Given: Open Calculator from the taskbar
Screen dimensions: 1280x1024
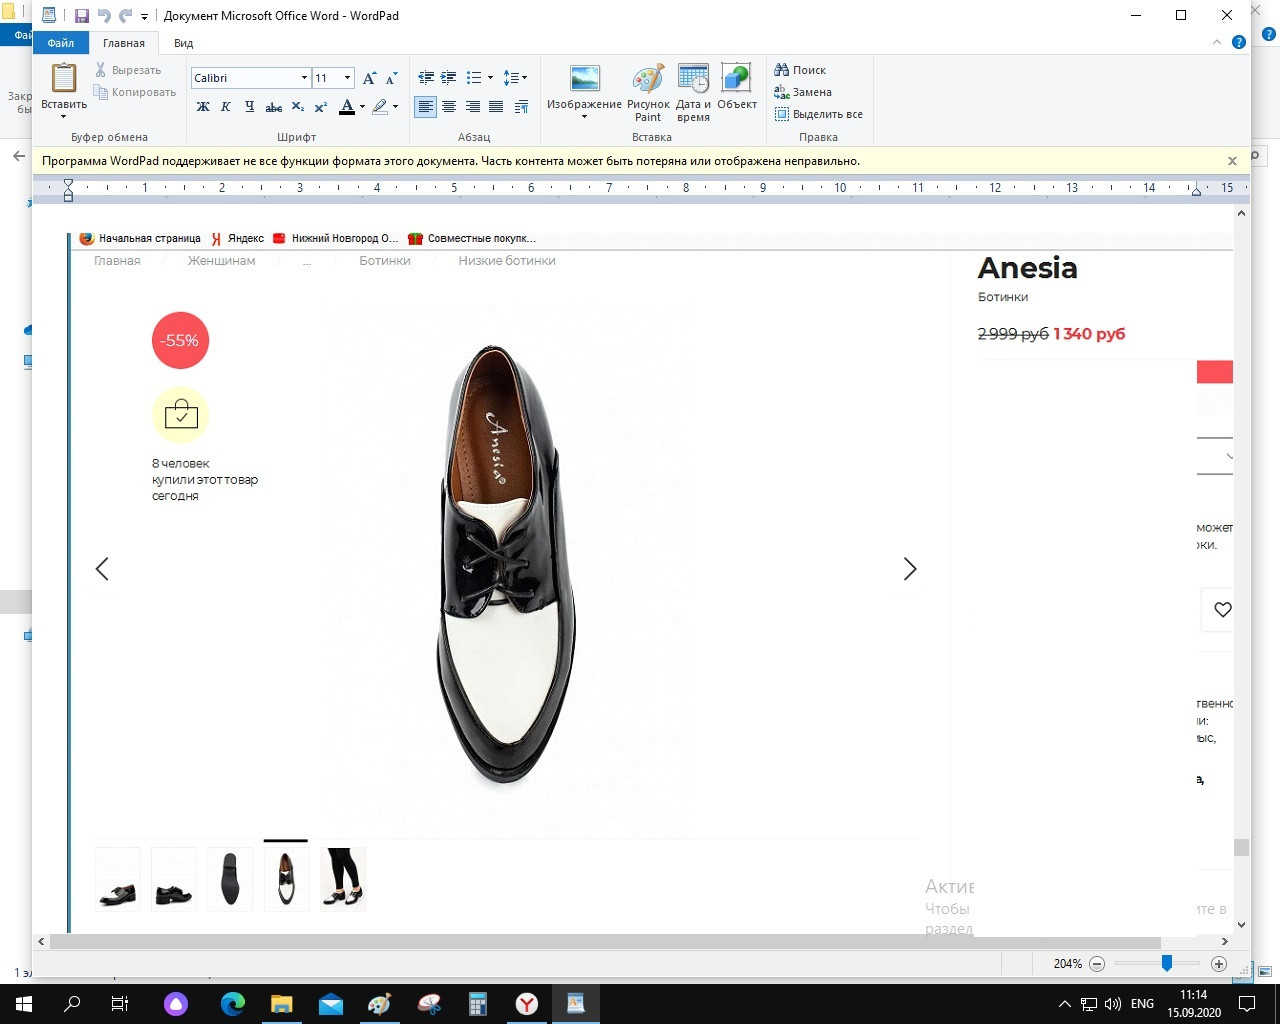Looking at the screenshot, I should point(478,1004).
